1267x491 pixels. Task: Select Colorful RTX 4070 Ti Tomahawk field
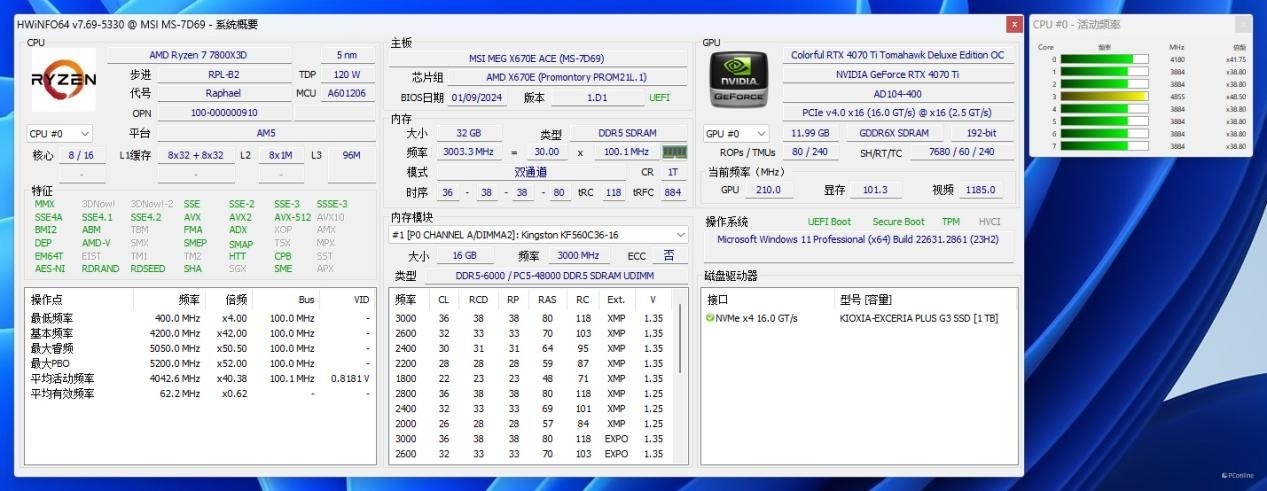pyautogui.click(x=897, y=55)
